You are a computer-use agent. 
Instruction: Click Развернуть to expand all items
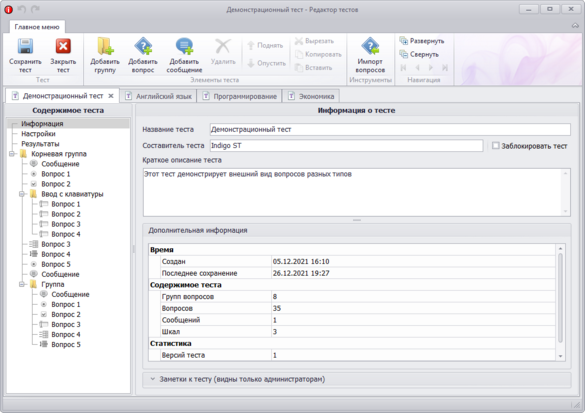[x=422, y=41]
